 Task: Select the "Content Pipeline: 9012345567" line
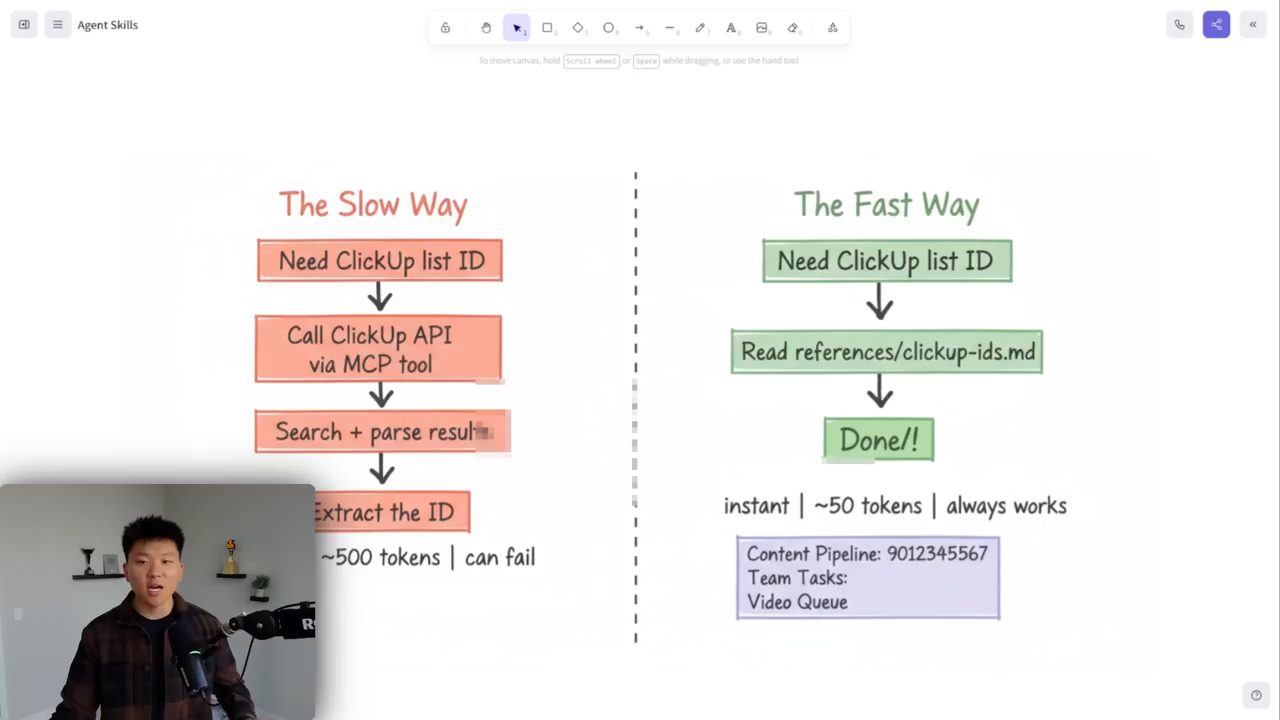click(867, 554)
